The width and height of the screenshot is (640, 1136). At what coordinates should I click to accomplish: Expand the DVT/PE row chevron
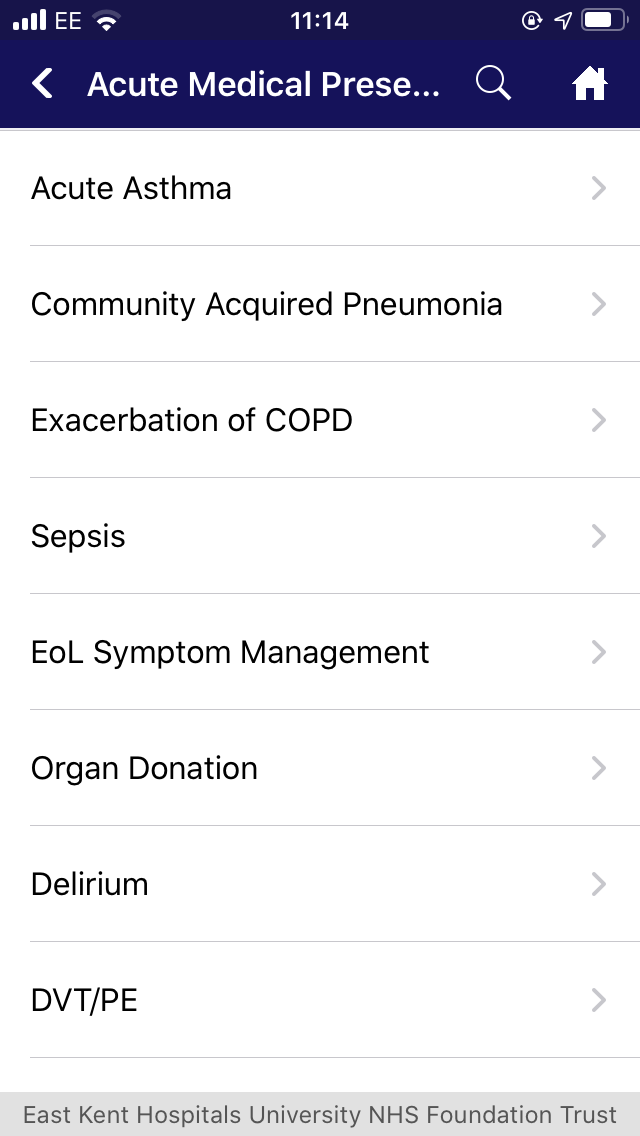click(599, 1000)
